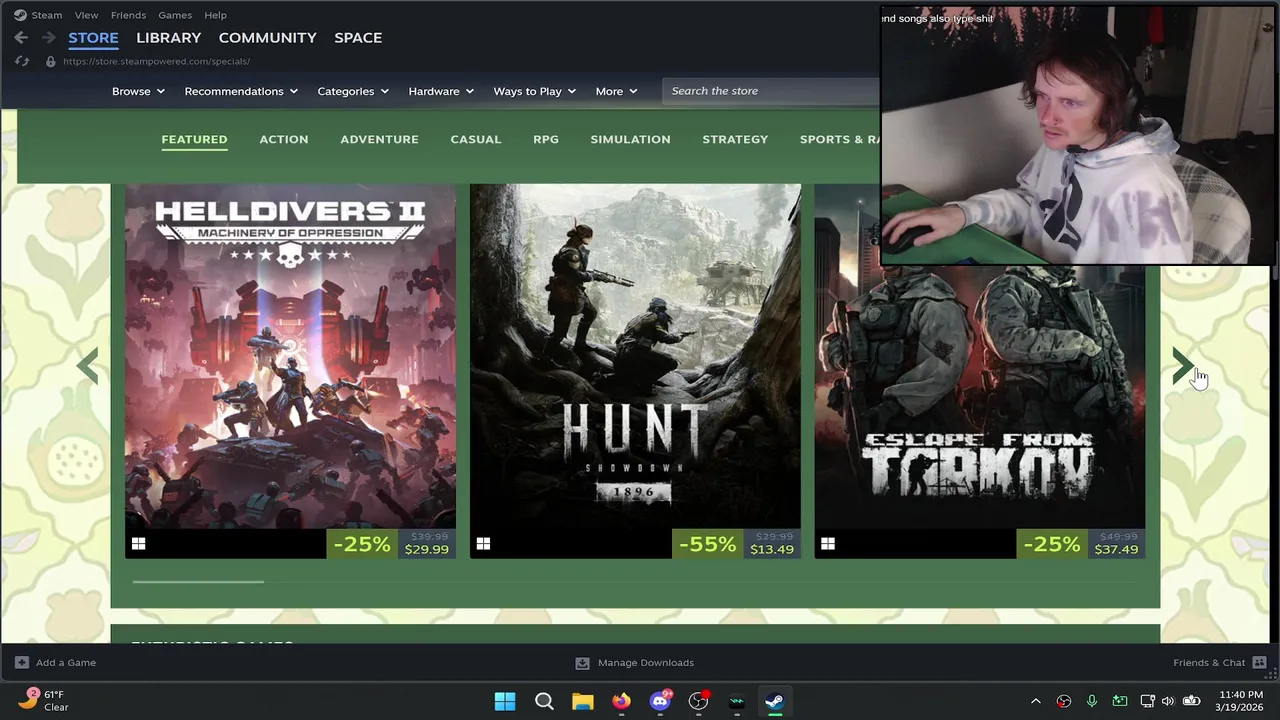
Task: Select the STRATEGY specials tab
Action: tap(735, 139)
